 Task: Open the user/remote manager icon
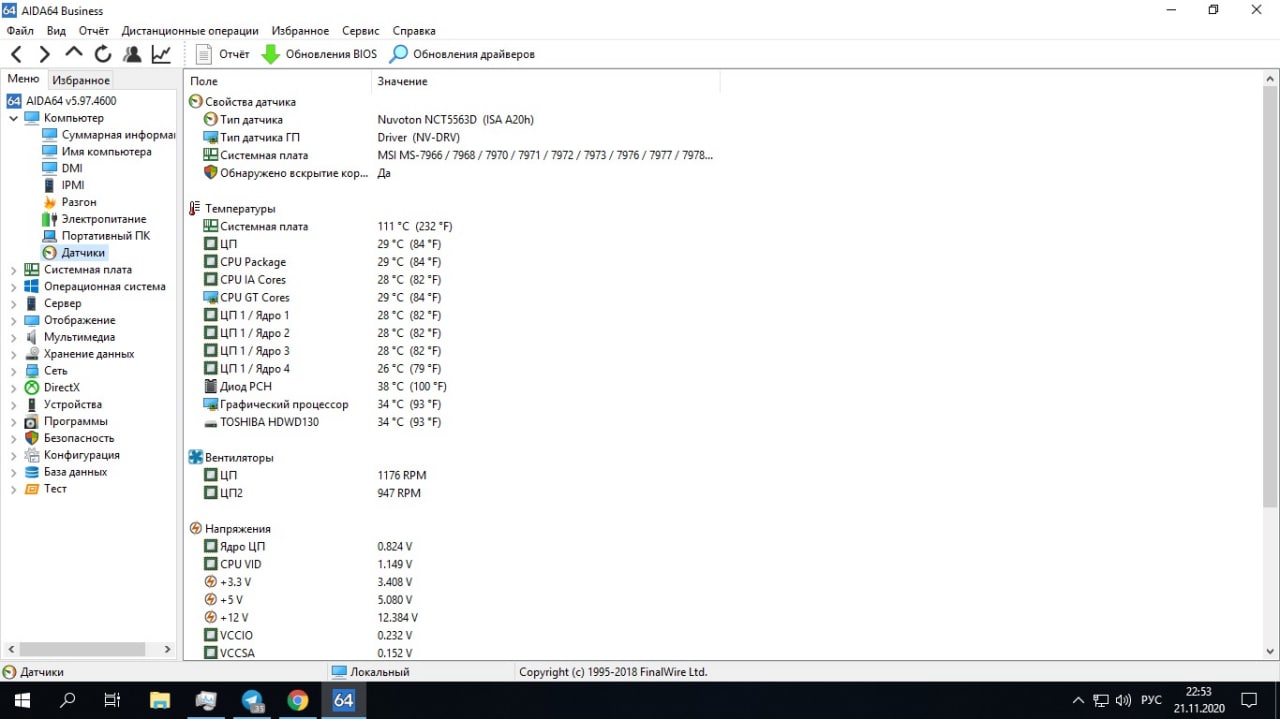132,54
